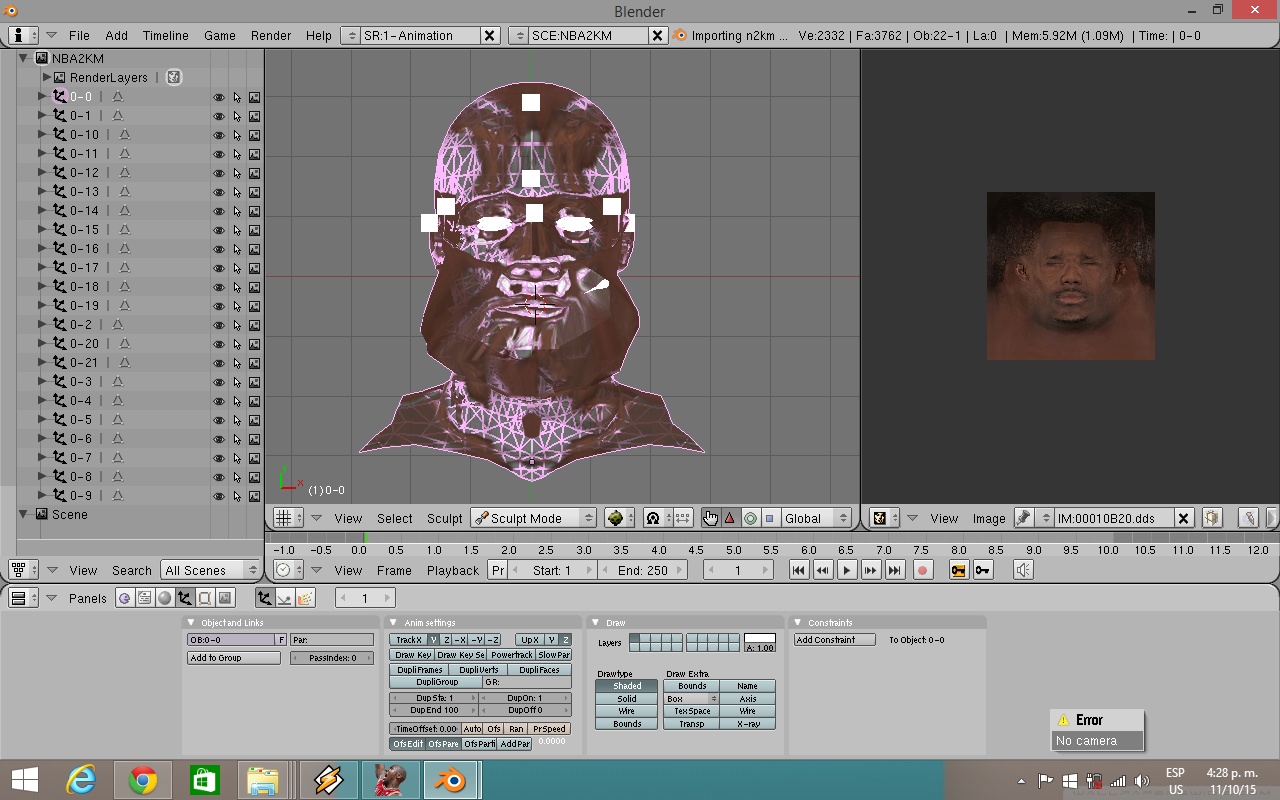Click the Add to Group button
The width and height of the screenshot is (1280, 800).
click(234, 658)
